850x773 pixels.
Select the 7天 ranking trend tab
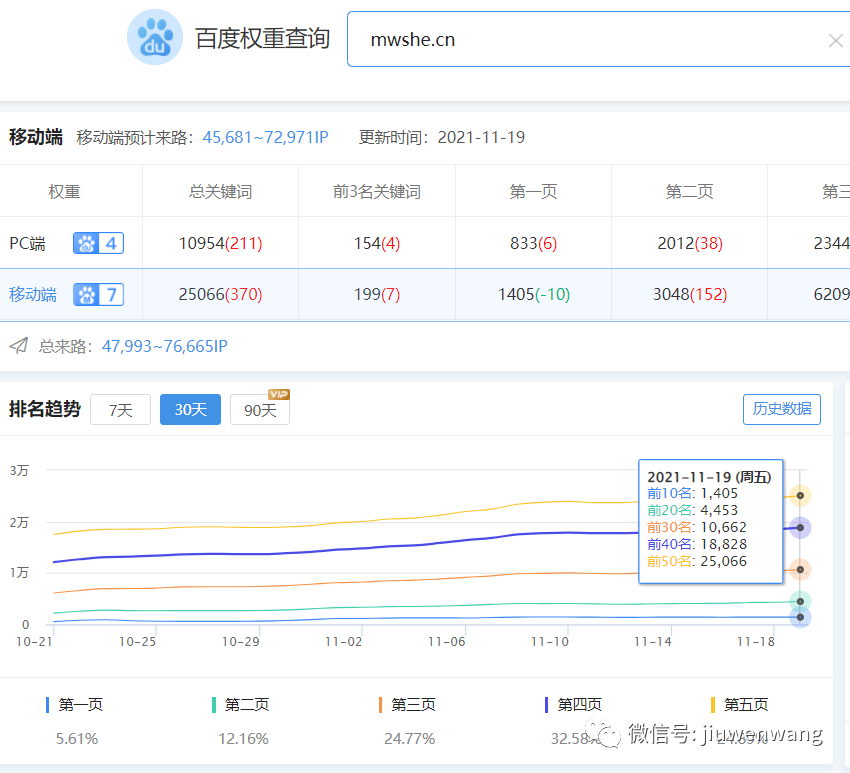click(120, 409)
